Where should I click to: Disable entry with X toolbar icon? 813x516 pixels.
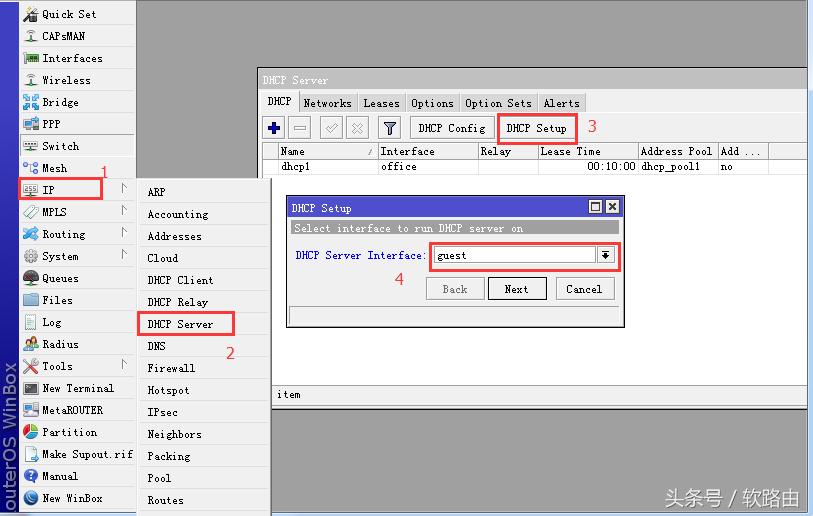pyautogui.click(x=357, y=128)
